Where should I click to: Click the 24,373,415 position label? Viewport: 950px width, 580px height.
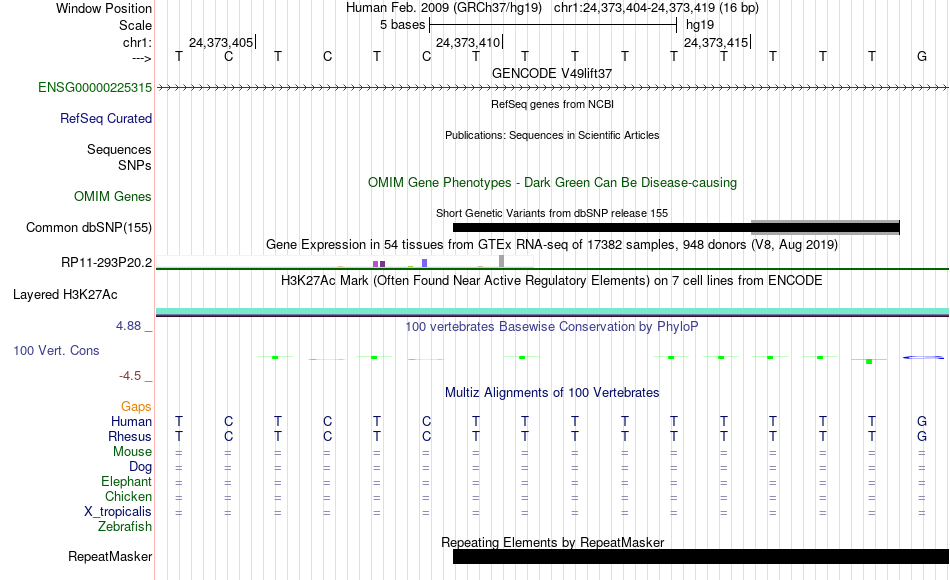pos(716,42)
